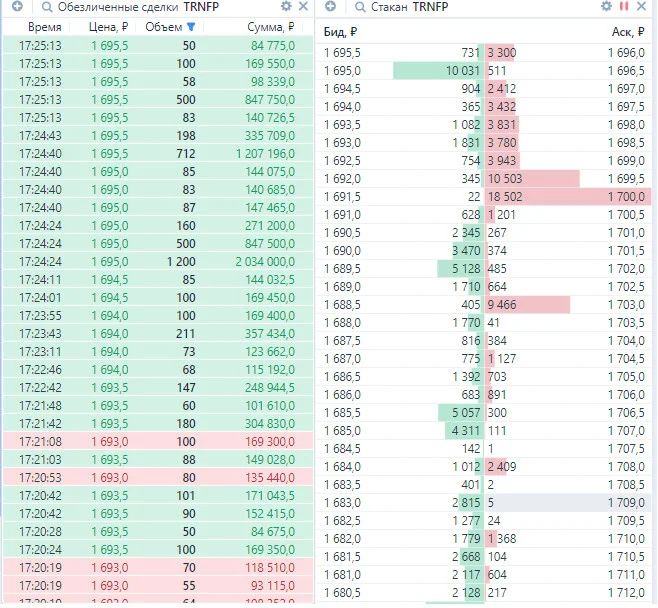This screenshot has width=658, height=608.
Task: Click the ask price 1 705,0
Action: (x=626, y=377)
